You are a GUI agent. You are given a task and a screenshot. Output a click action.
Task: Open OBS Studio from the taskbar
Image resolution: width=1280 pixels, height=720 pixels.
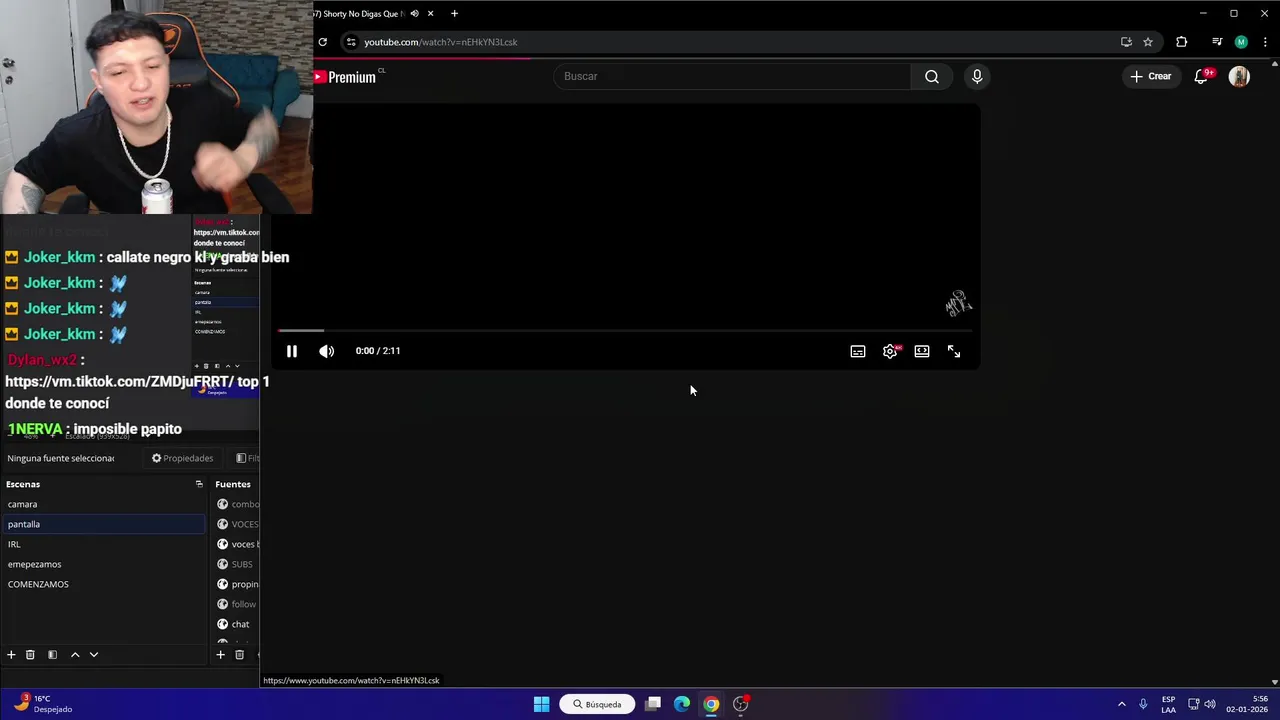[x=741, y=704]
